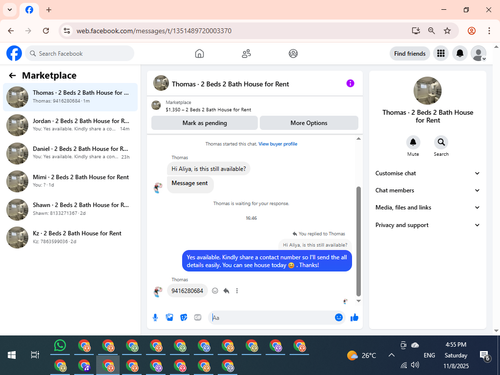The image size is (500, 375).
Task: Reply to 9416280684 message arrow icon
Action: 226,291
